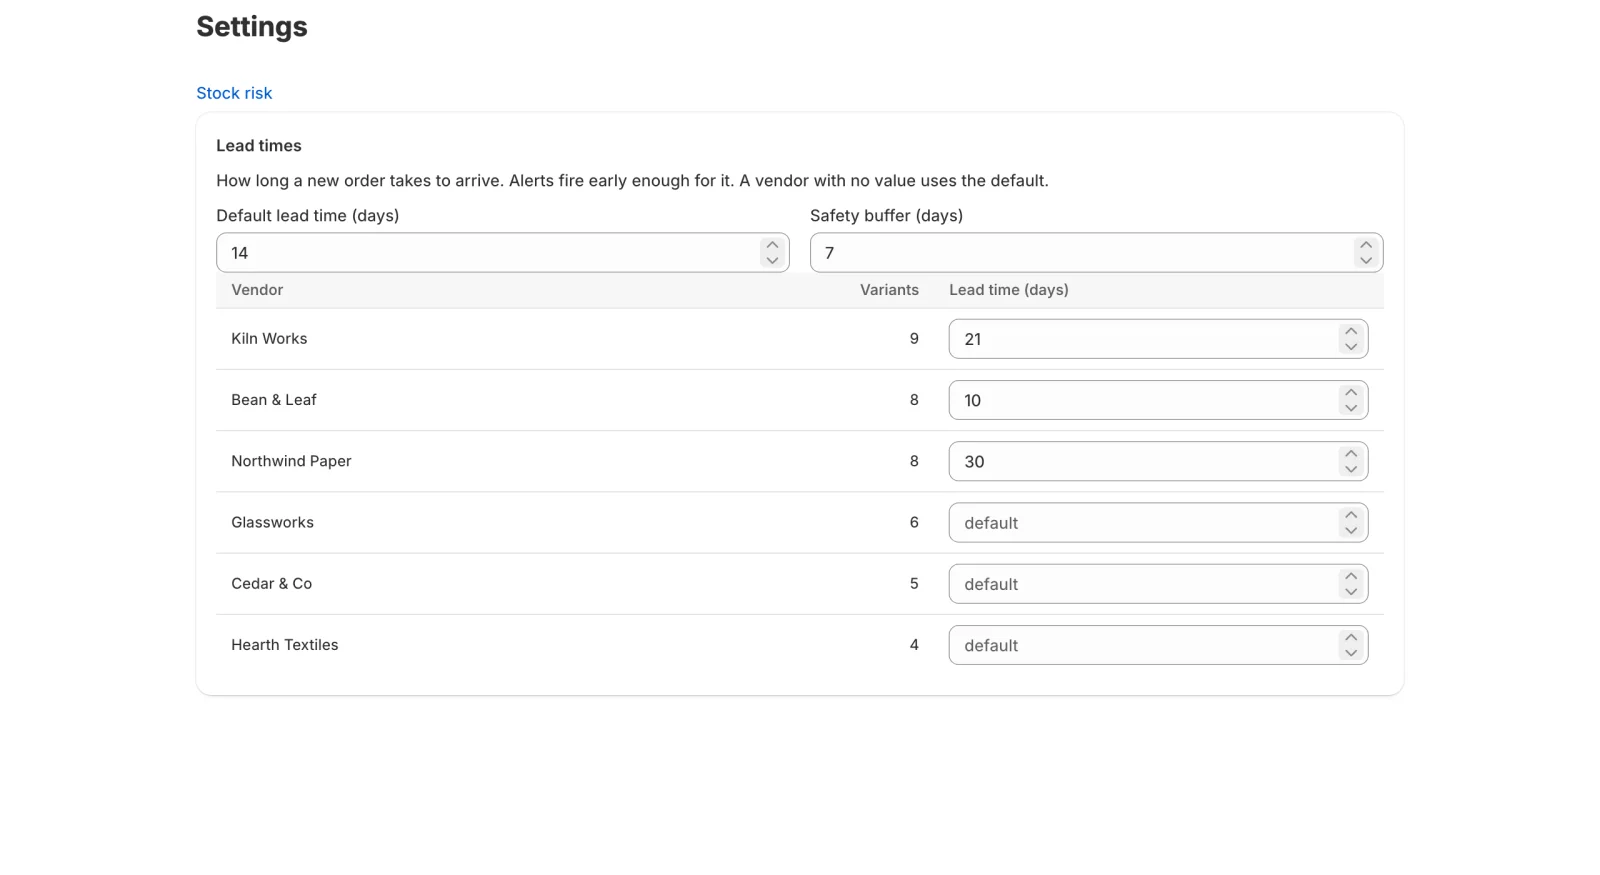Click the Variants column header
Image resolution: width=1600 pixels, height=875 pixels.
click(x=889, y=290)
